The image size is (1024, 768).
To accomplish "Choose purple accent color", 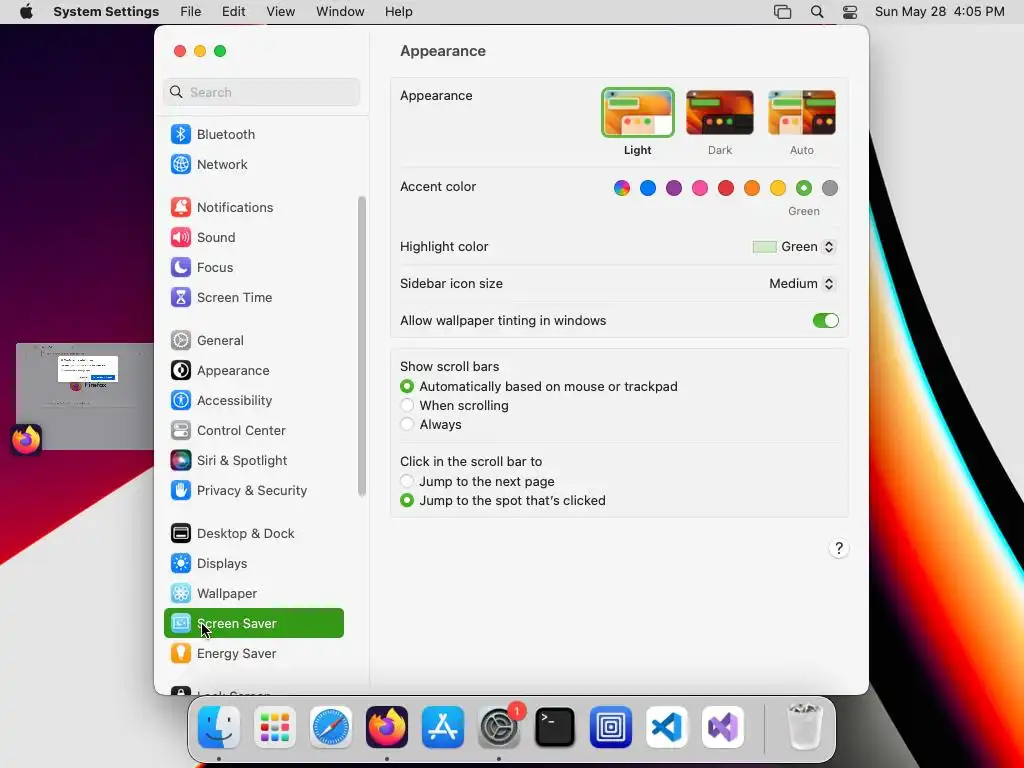I will (x=674, y=188).
